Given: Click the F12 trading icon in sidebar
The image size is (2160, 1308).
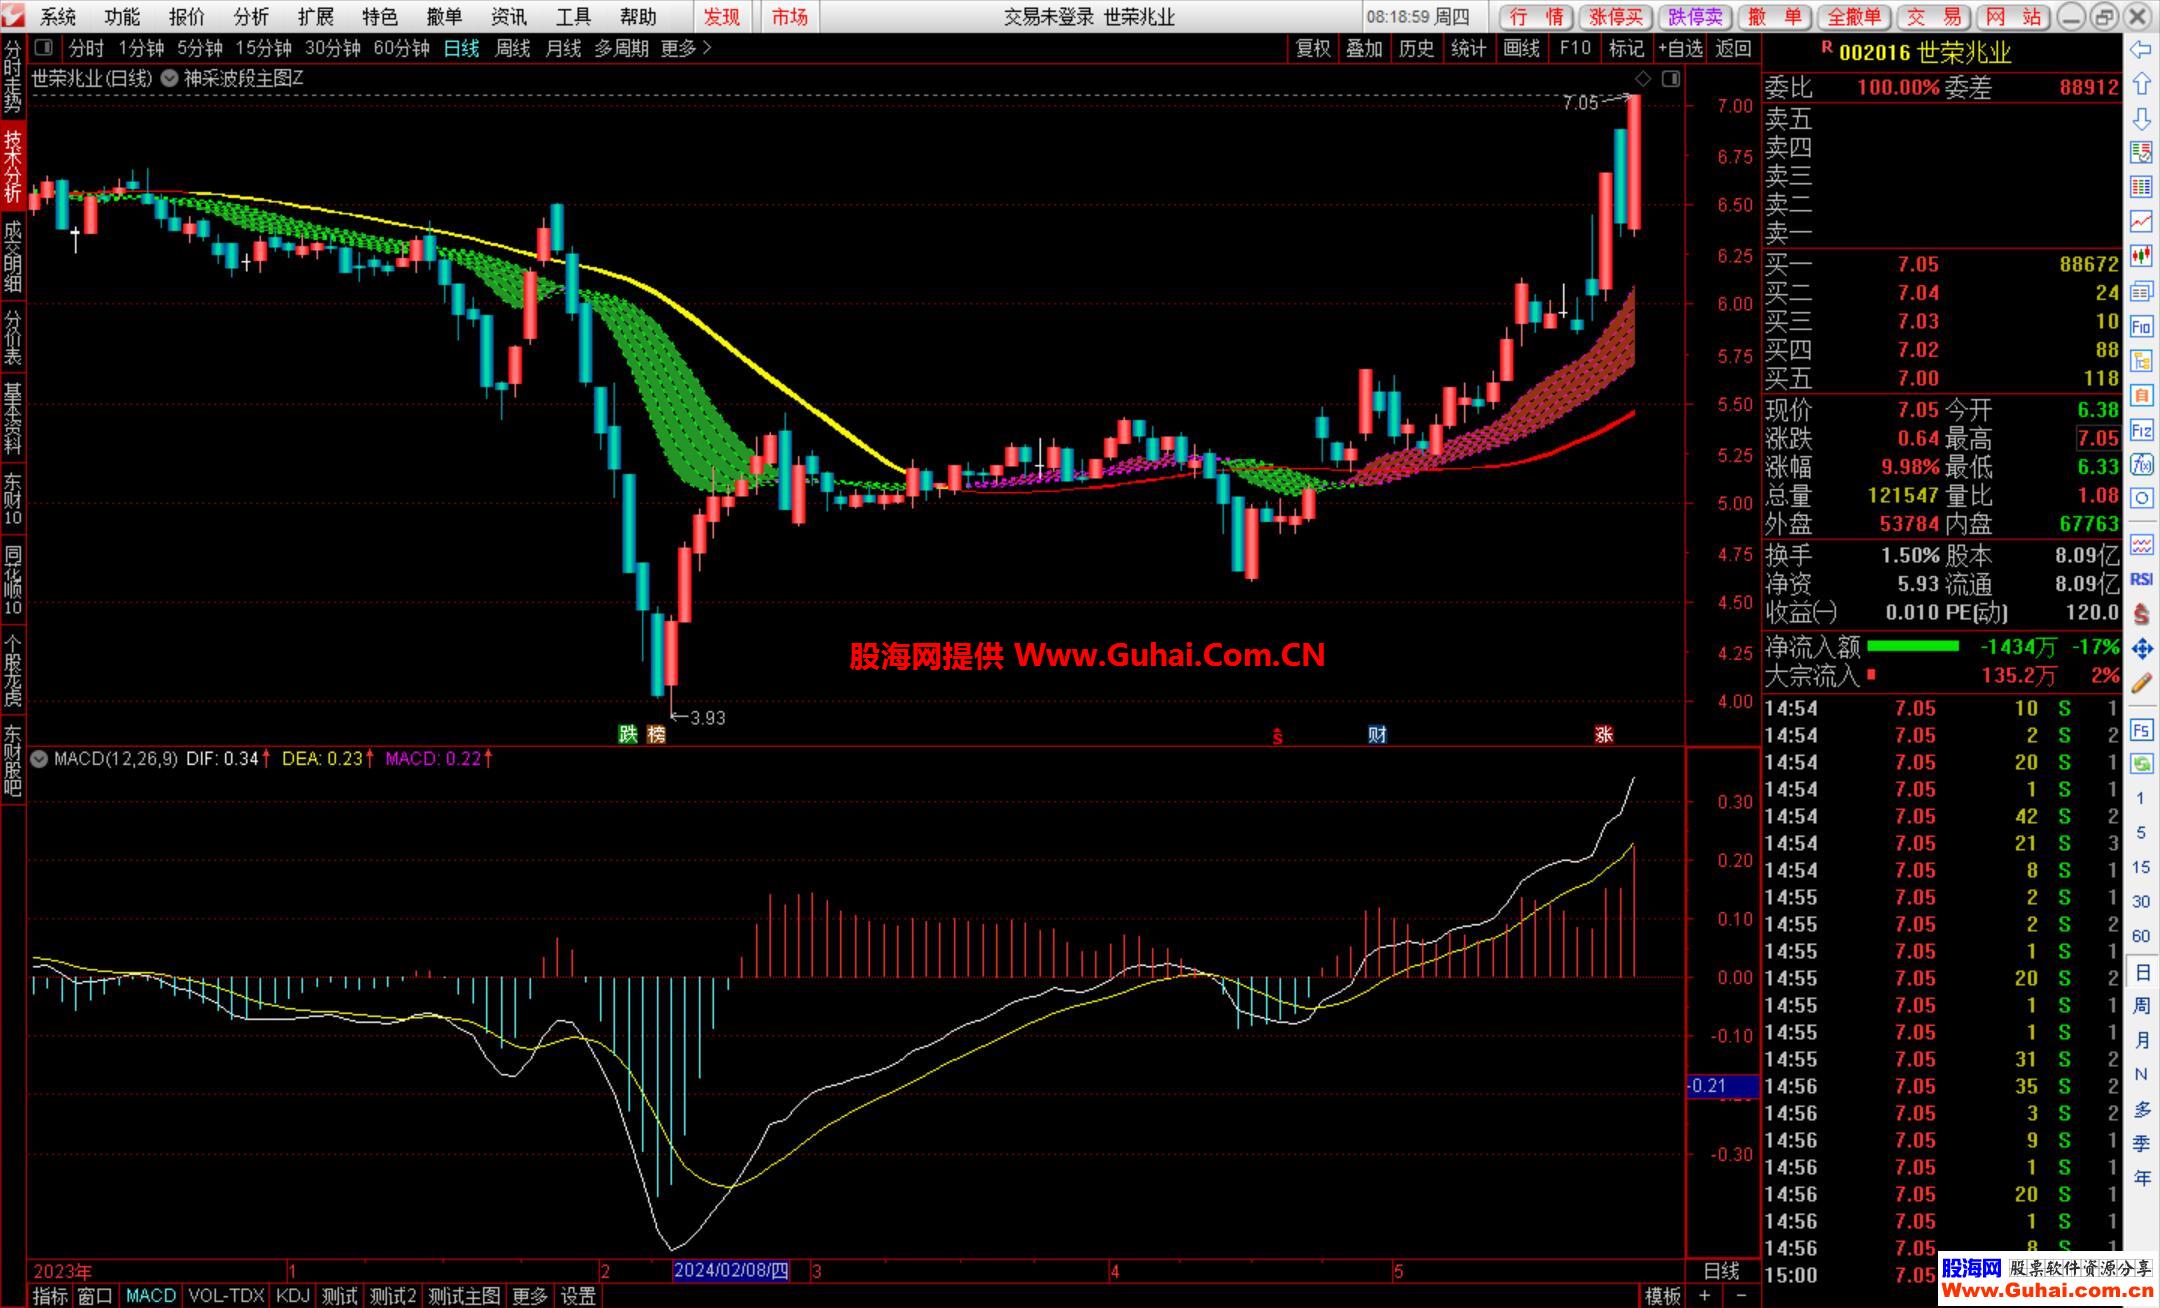Looking at the screenshot, I should pos(2141,430).
